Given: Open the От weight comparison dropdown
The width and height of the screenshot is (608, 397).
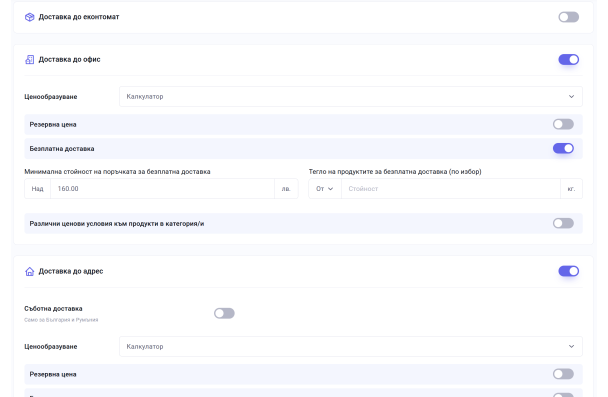Looking at the screenshot, I should pyautogui.click(x=325, y=189).
